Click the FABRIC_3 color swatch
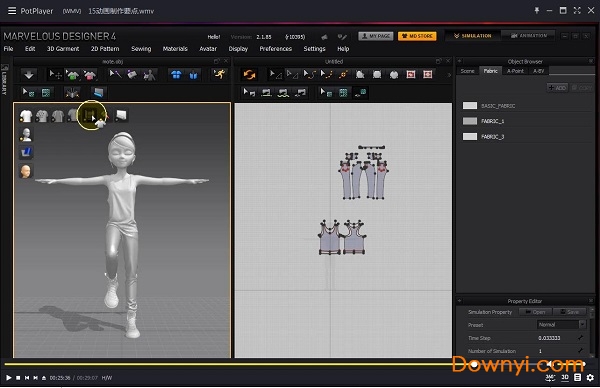The image size is (600, 388). (x=470, y=136)
